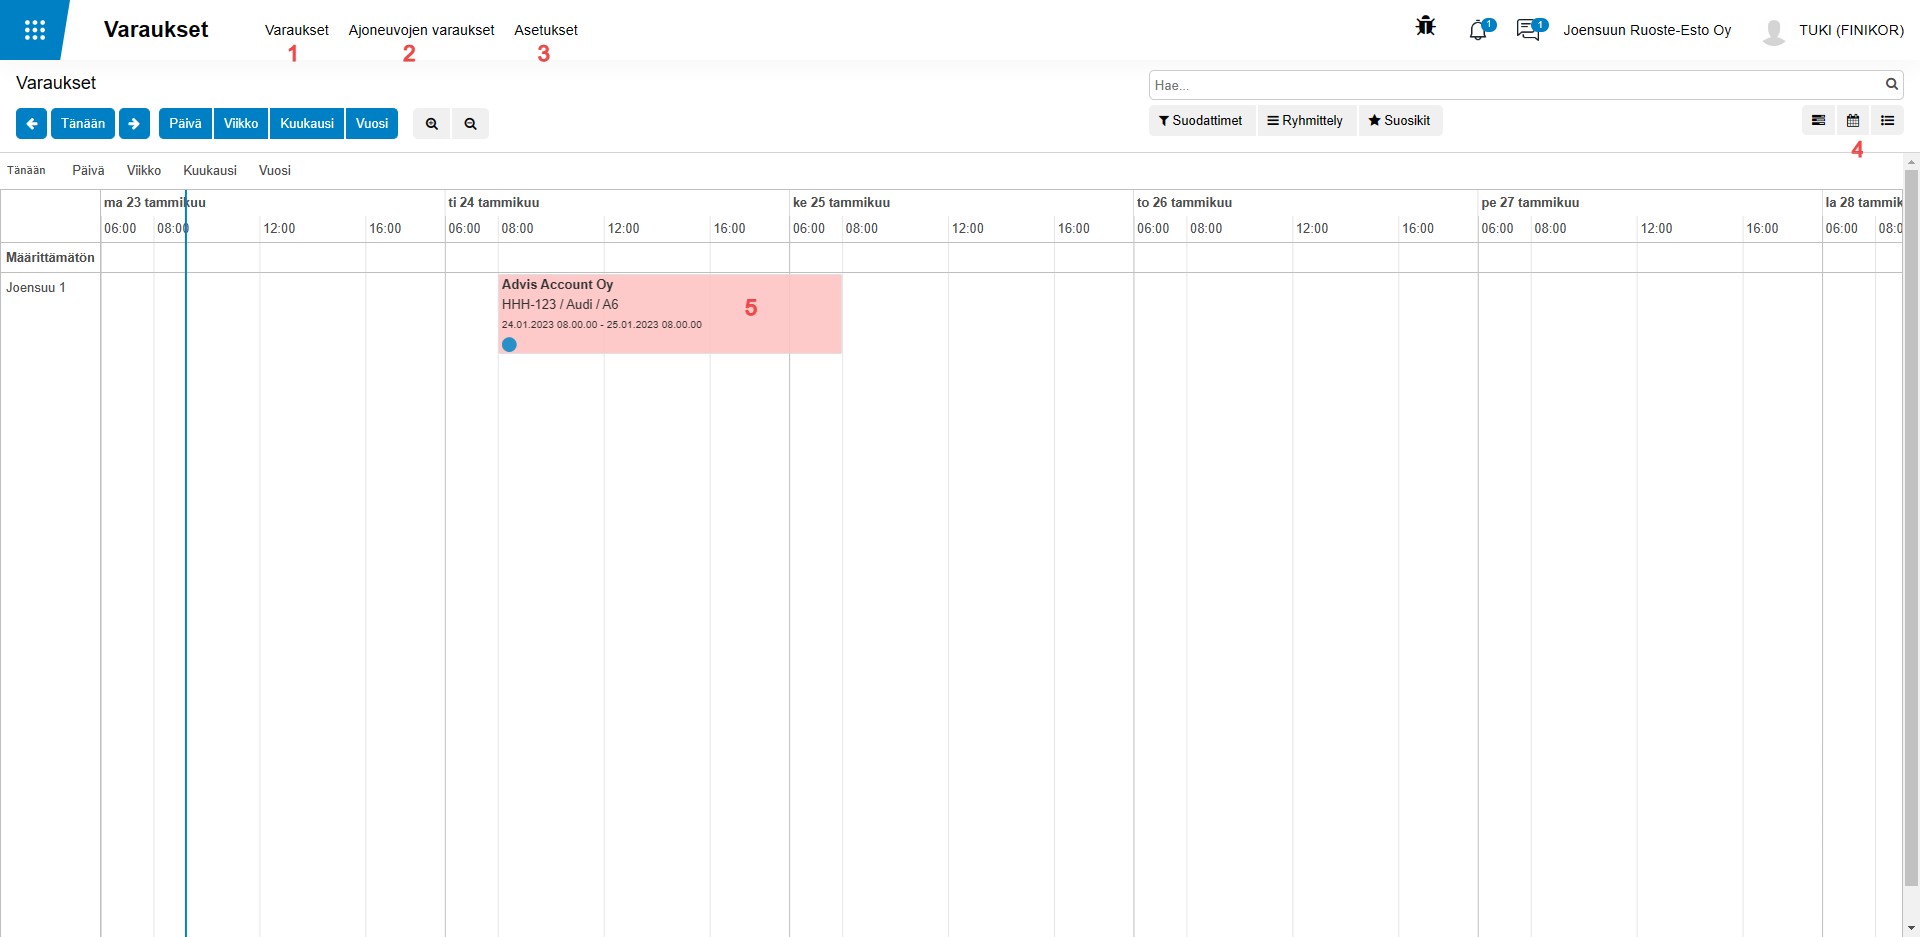Click the second zoom magnifier button

470,123
